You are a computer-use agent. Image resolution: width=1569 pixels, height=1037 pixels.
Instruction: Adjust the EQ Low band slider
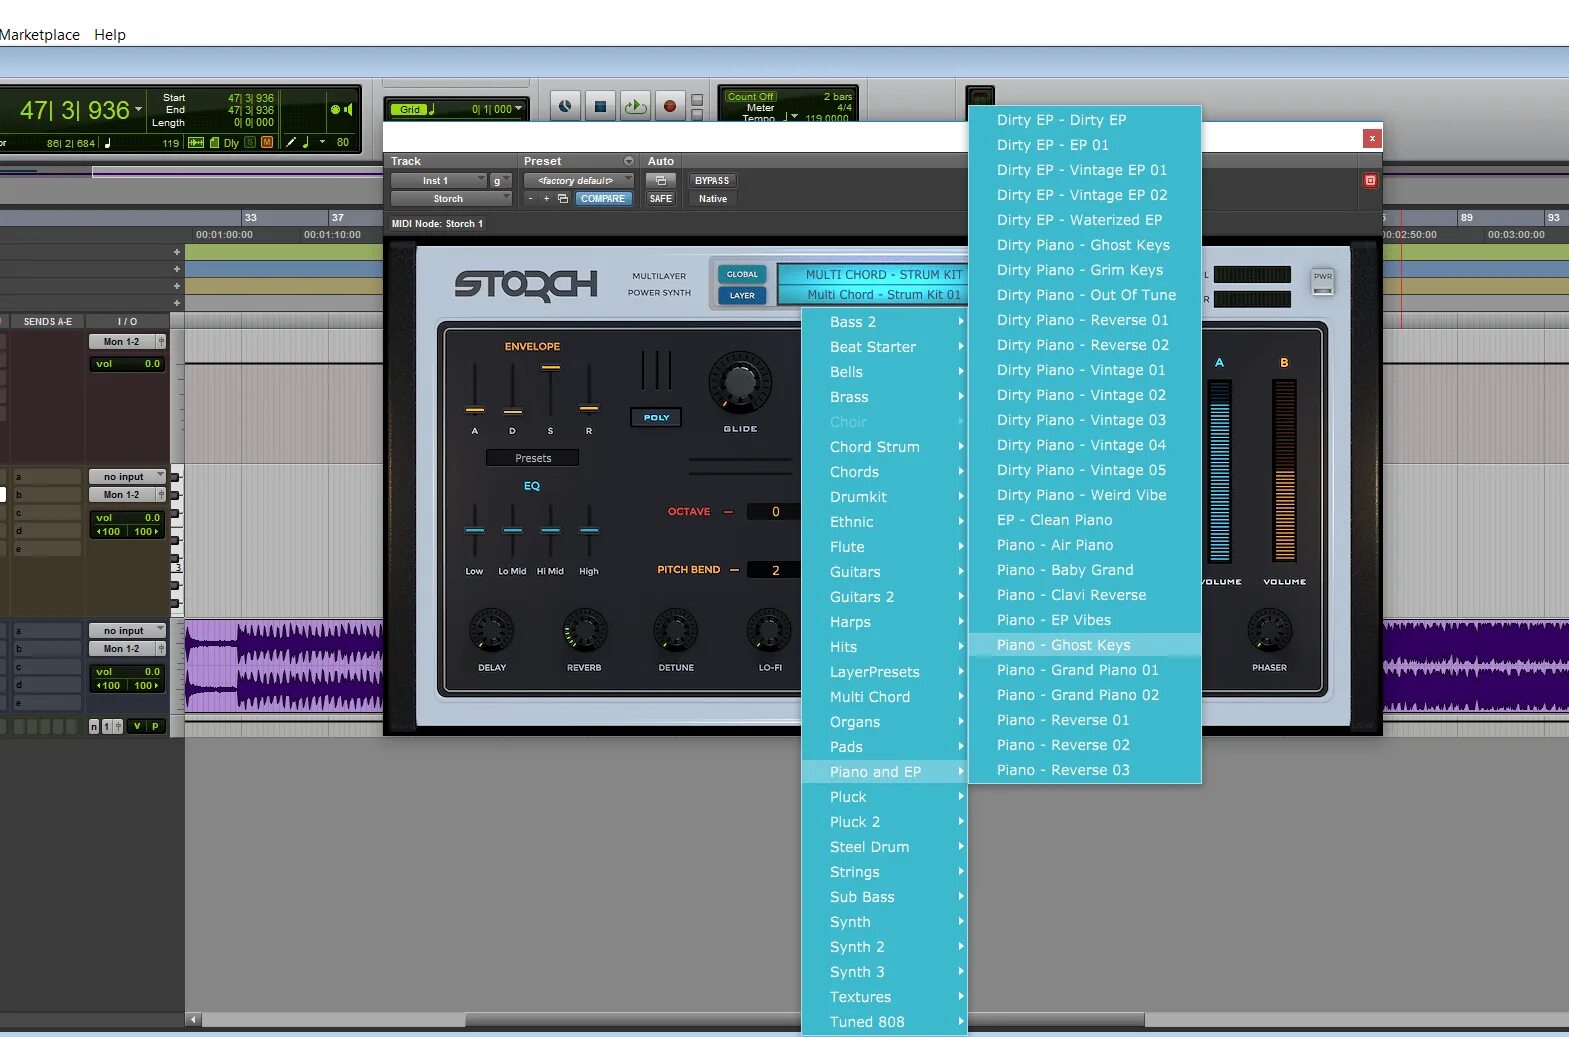[475, 530]
